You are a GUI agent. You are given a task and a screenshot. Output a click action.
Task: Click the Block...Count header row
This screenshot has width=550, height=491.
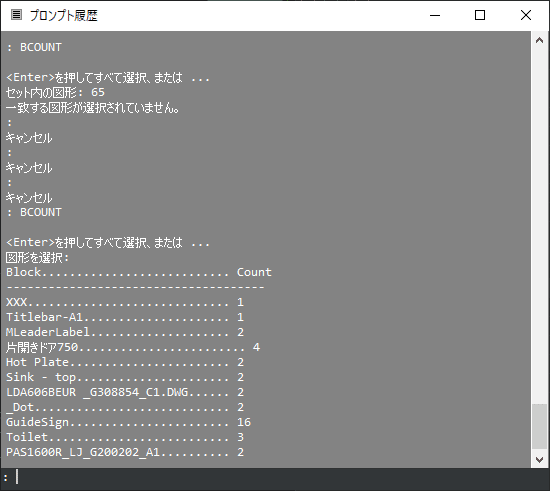pyautogui.click(x=139, y=272)
